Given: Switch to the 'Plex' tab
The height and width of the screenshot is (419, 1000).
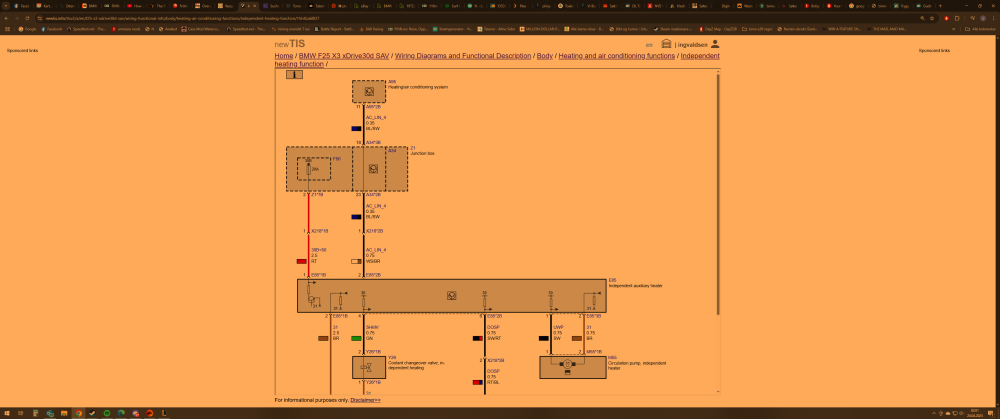Looking at the screenshot, I should [x=520, y=6].
